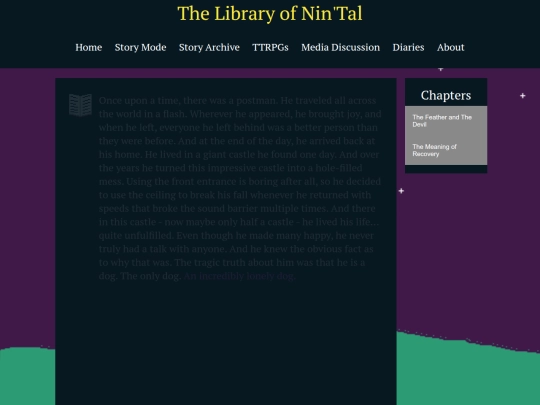The width and height of the screenshot is (540, 405).
Task: Click the Chapters panel heading
Action: [446, 95]
